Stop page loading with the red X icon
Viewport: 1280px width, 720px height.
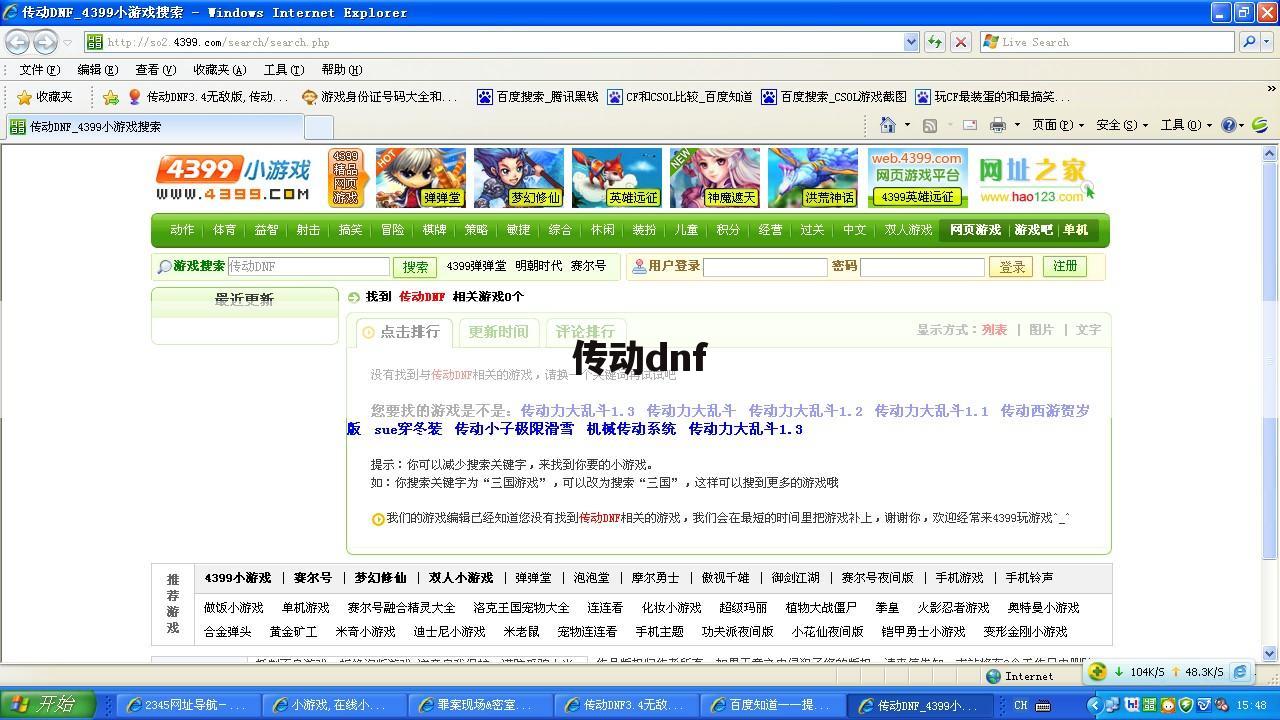960,42
